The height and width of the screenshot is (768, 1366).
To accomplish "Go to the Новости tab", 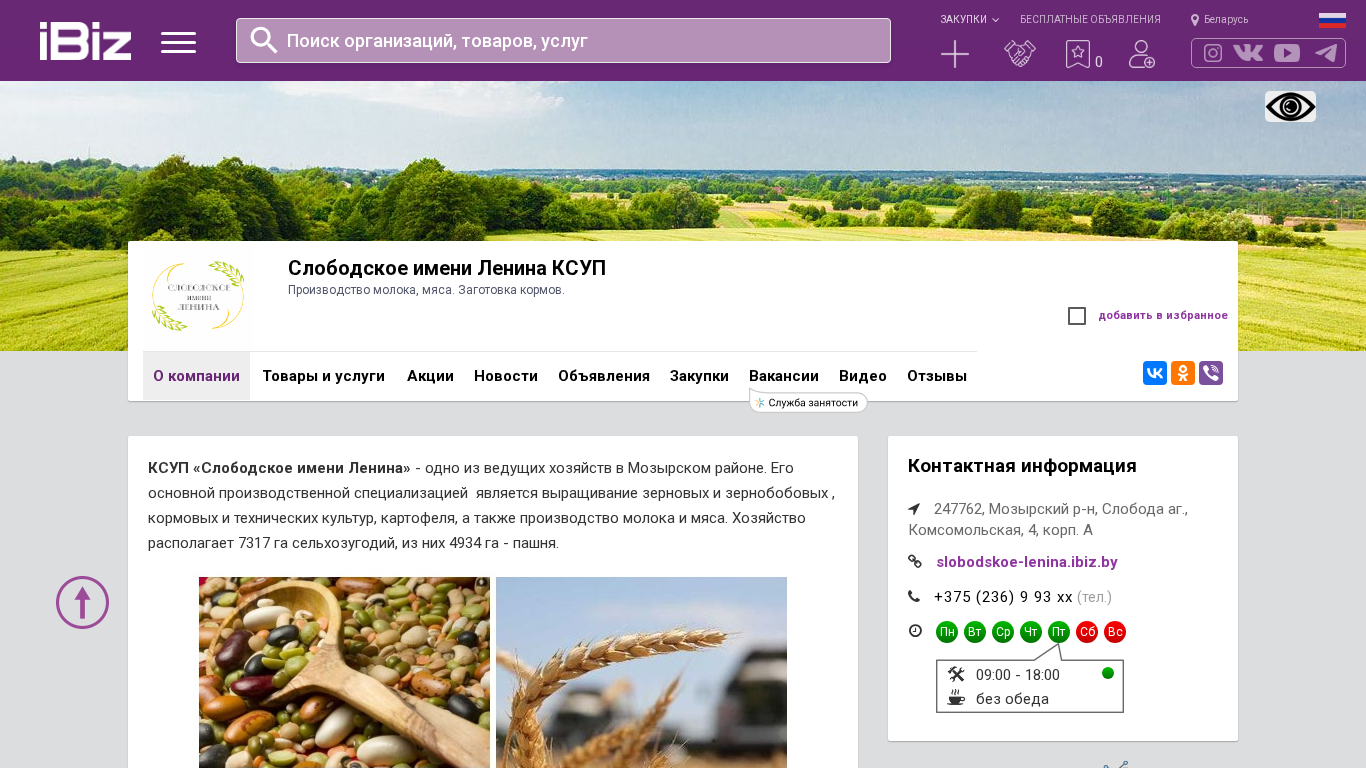I will pos(506,376).
